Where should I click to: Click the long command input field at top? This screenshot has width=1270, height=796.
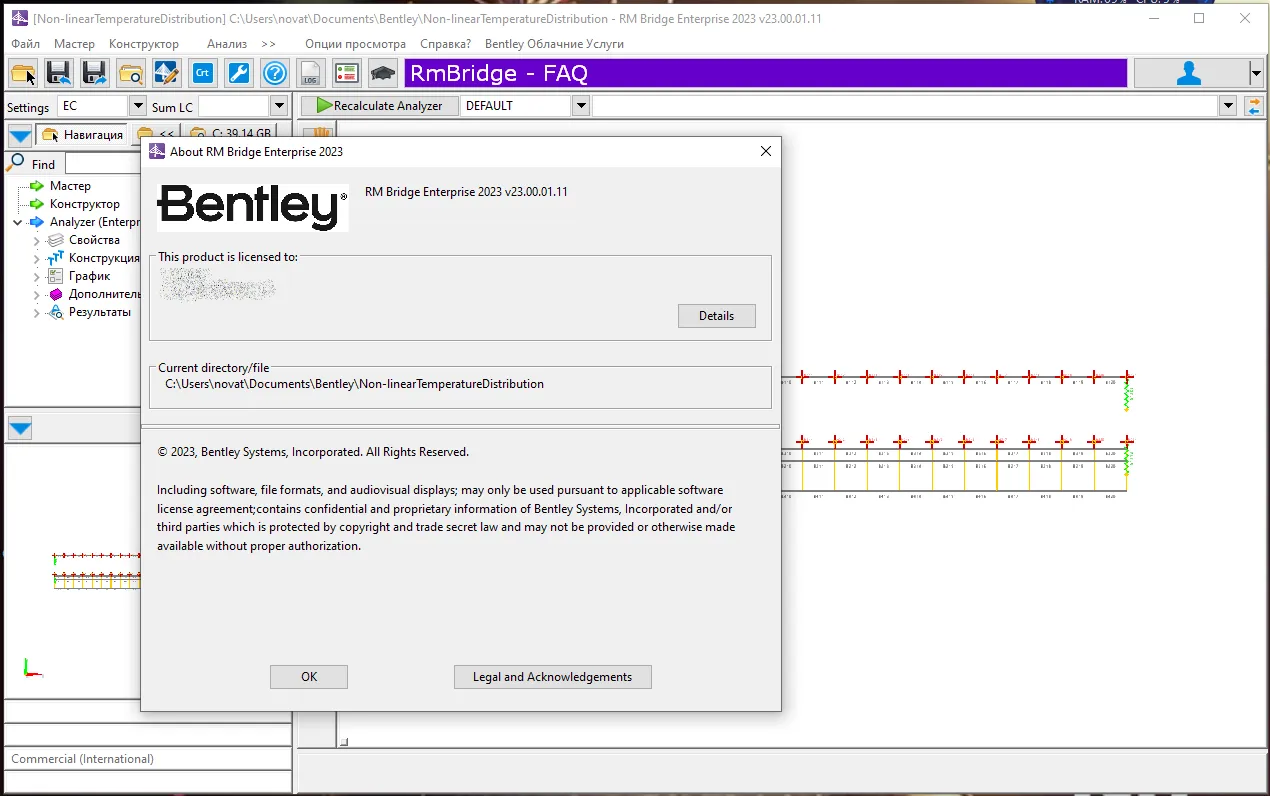click(x=906, y=106)
